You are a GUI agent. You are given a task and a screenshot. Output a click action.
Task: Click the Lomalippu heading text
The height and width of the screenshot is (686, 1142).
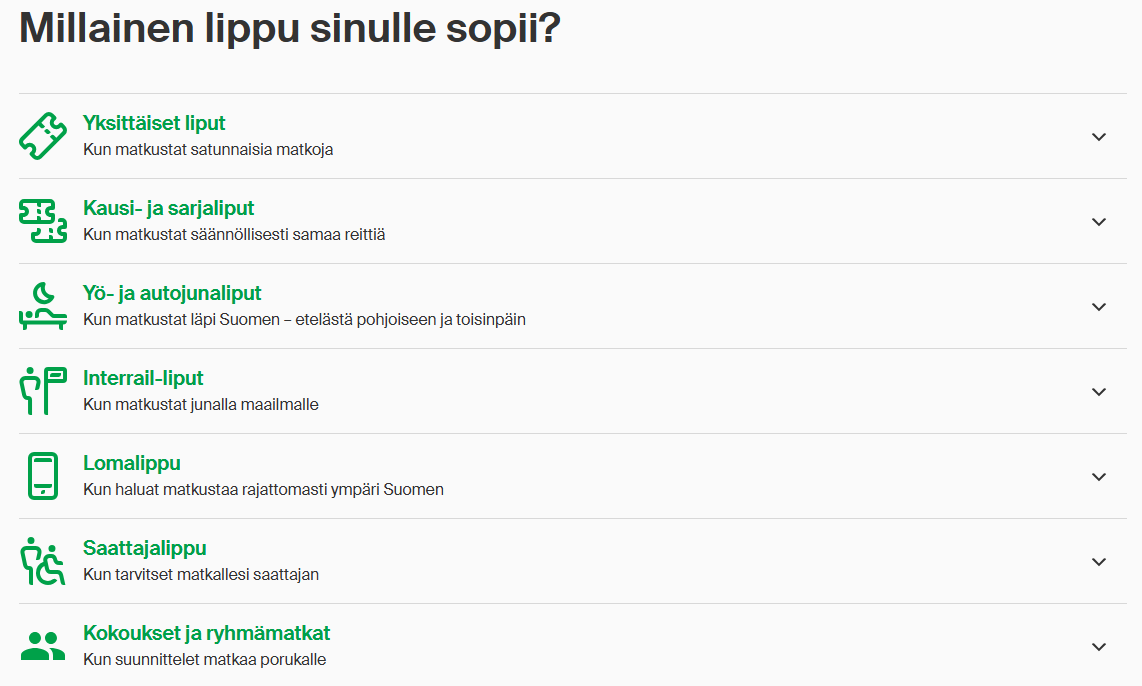[x=131, y=463]
